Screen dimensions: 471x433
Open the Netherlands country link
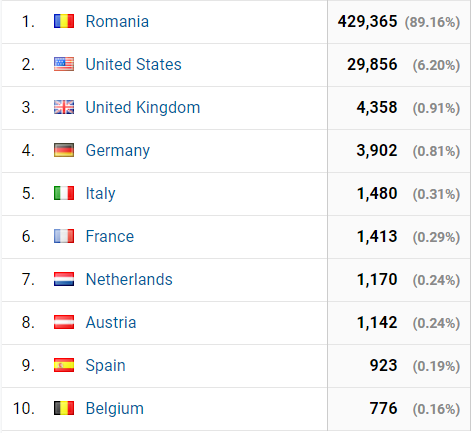pos(129,279)
